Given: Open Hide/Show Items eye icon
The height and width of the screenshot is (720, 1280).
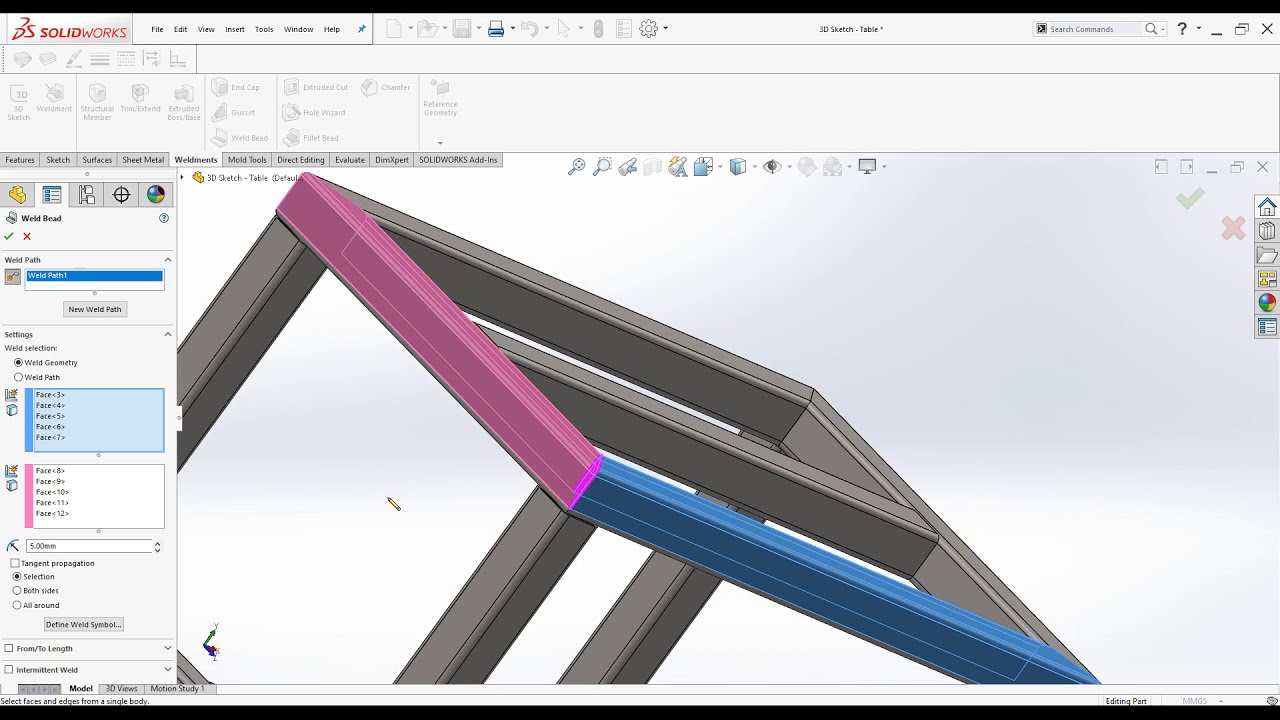Looking at the screenshot, I should (x=771, y=167).
